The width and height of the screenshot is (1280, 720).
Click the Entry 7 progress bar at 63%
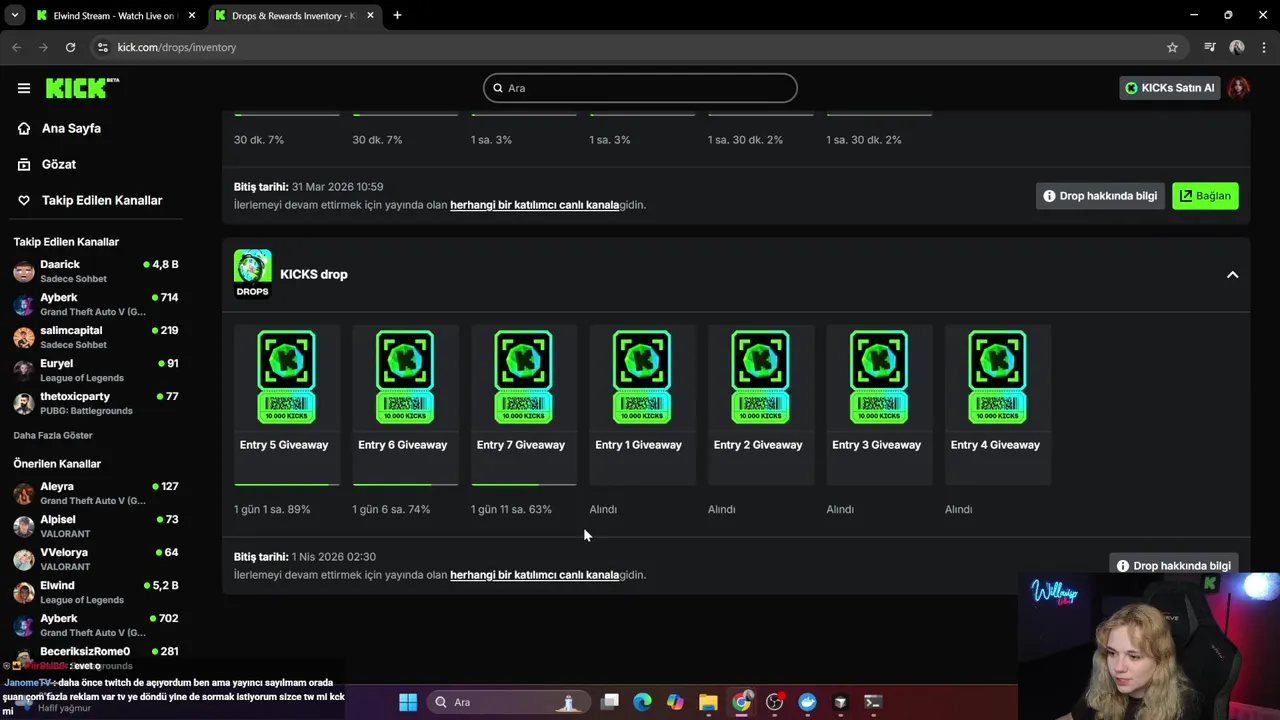524,485
